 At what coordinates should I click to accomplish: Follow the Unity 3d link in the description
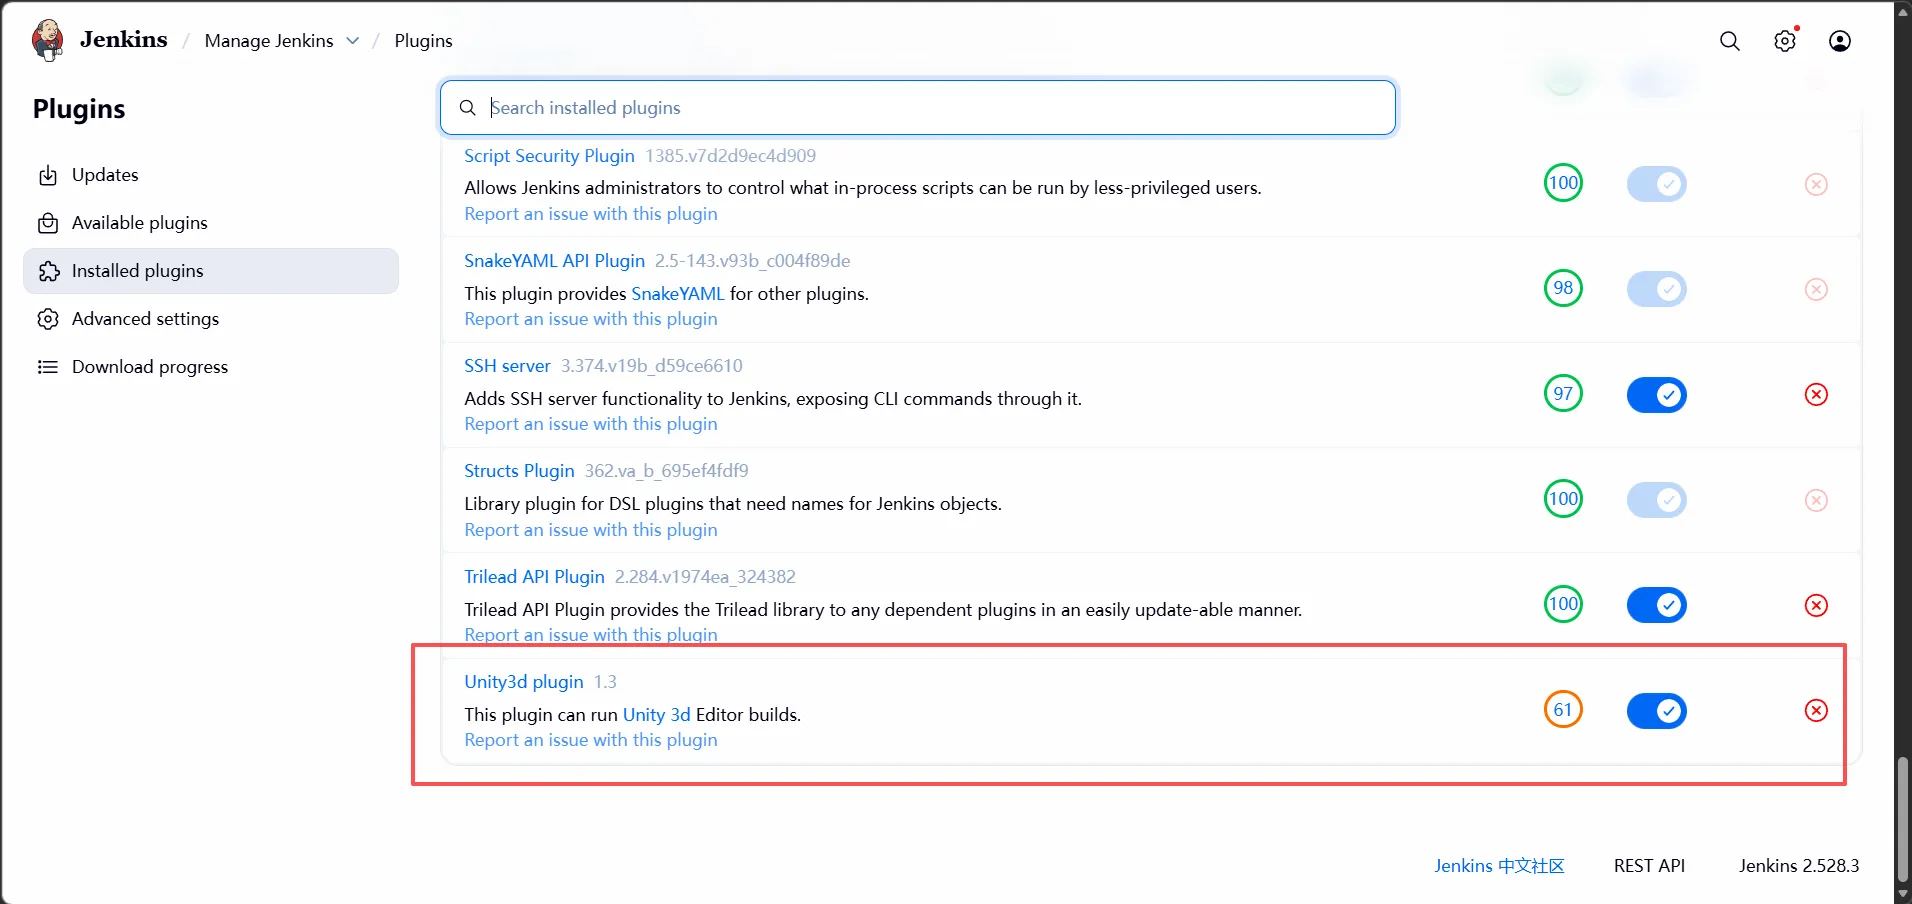[656, 715]
